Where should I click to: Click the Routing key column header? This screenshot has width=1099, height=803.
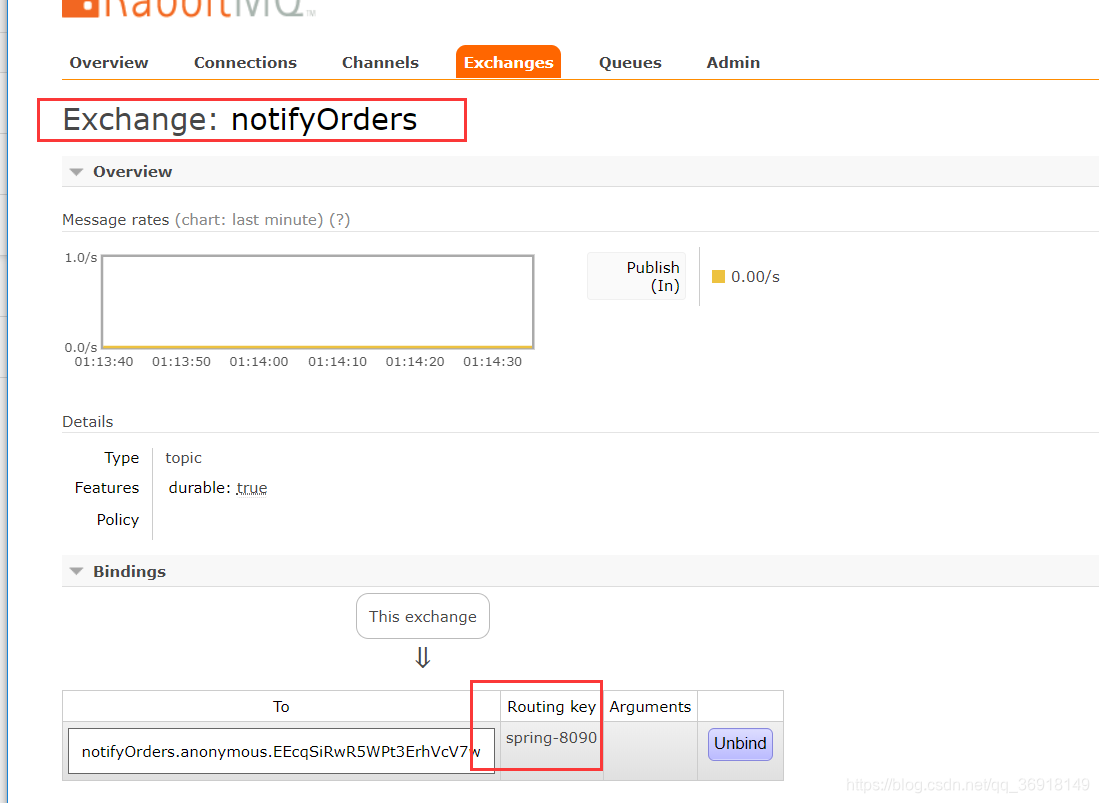point(552,706)
